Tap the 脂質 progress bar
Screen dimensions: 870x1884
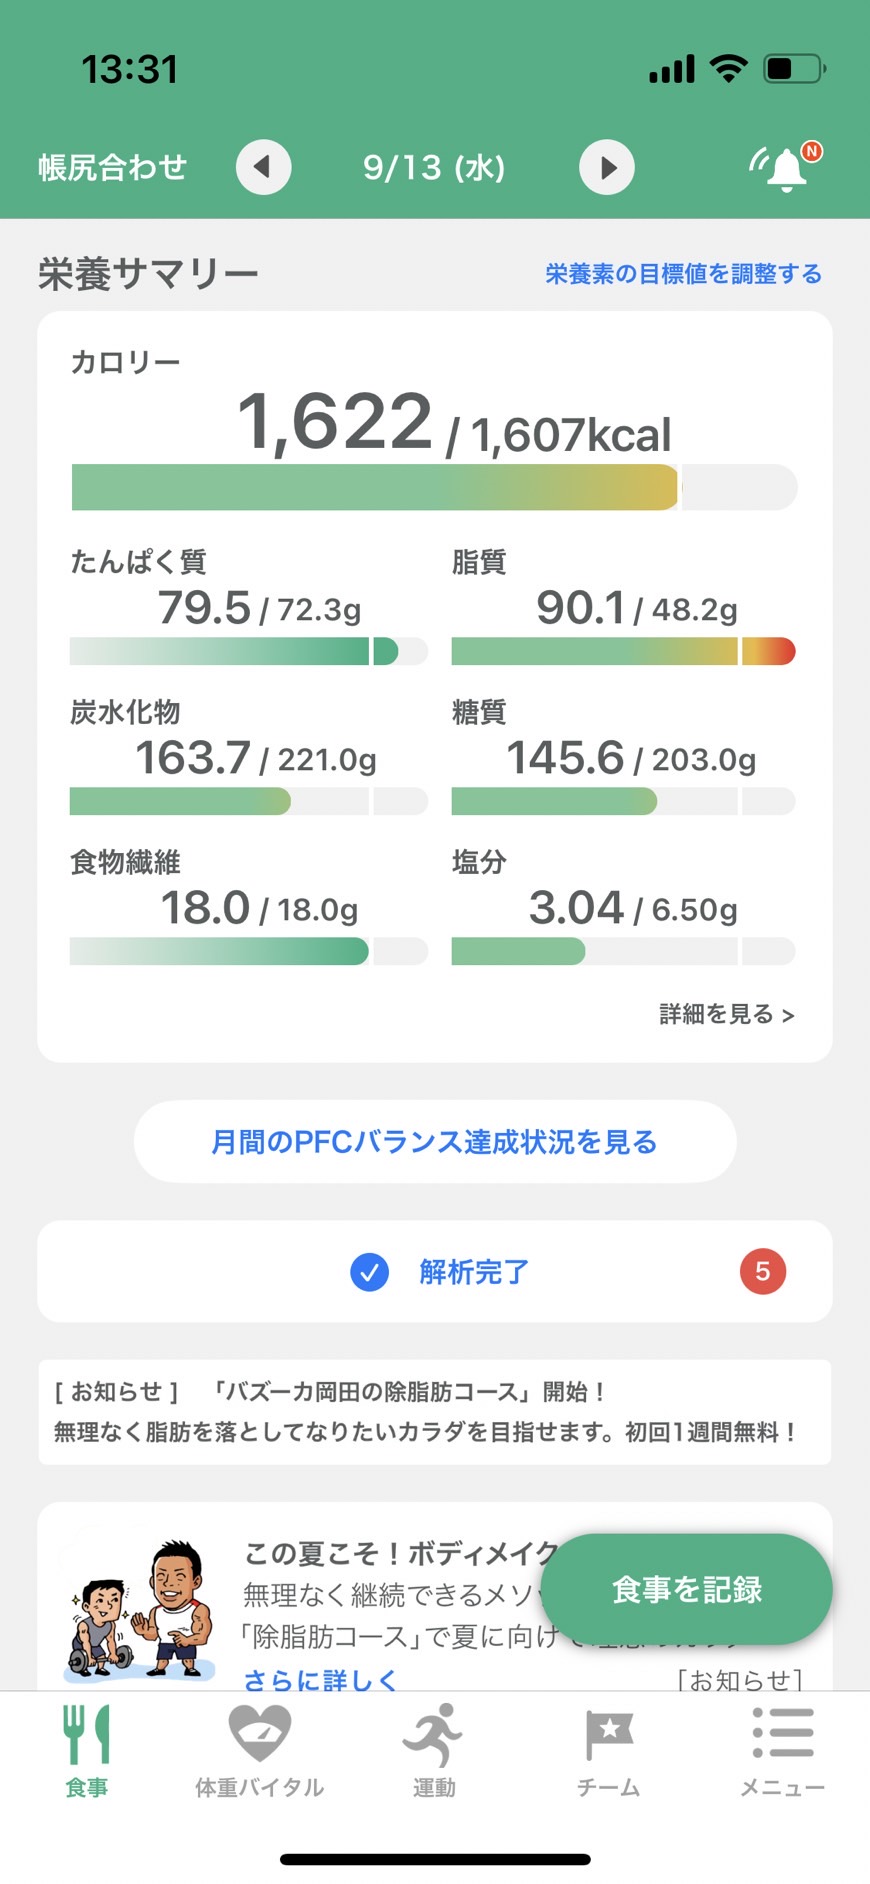(x=623, y=652)
